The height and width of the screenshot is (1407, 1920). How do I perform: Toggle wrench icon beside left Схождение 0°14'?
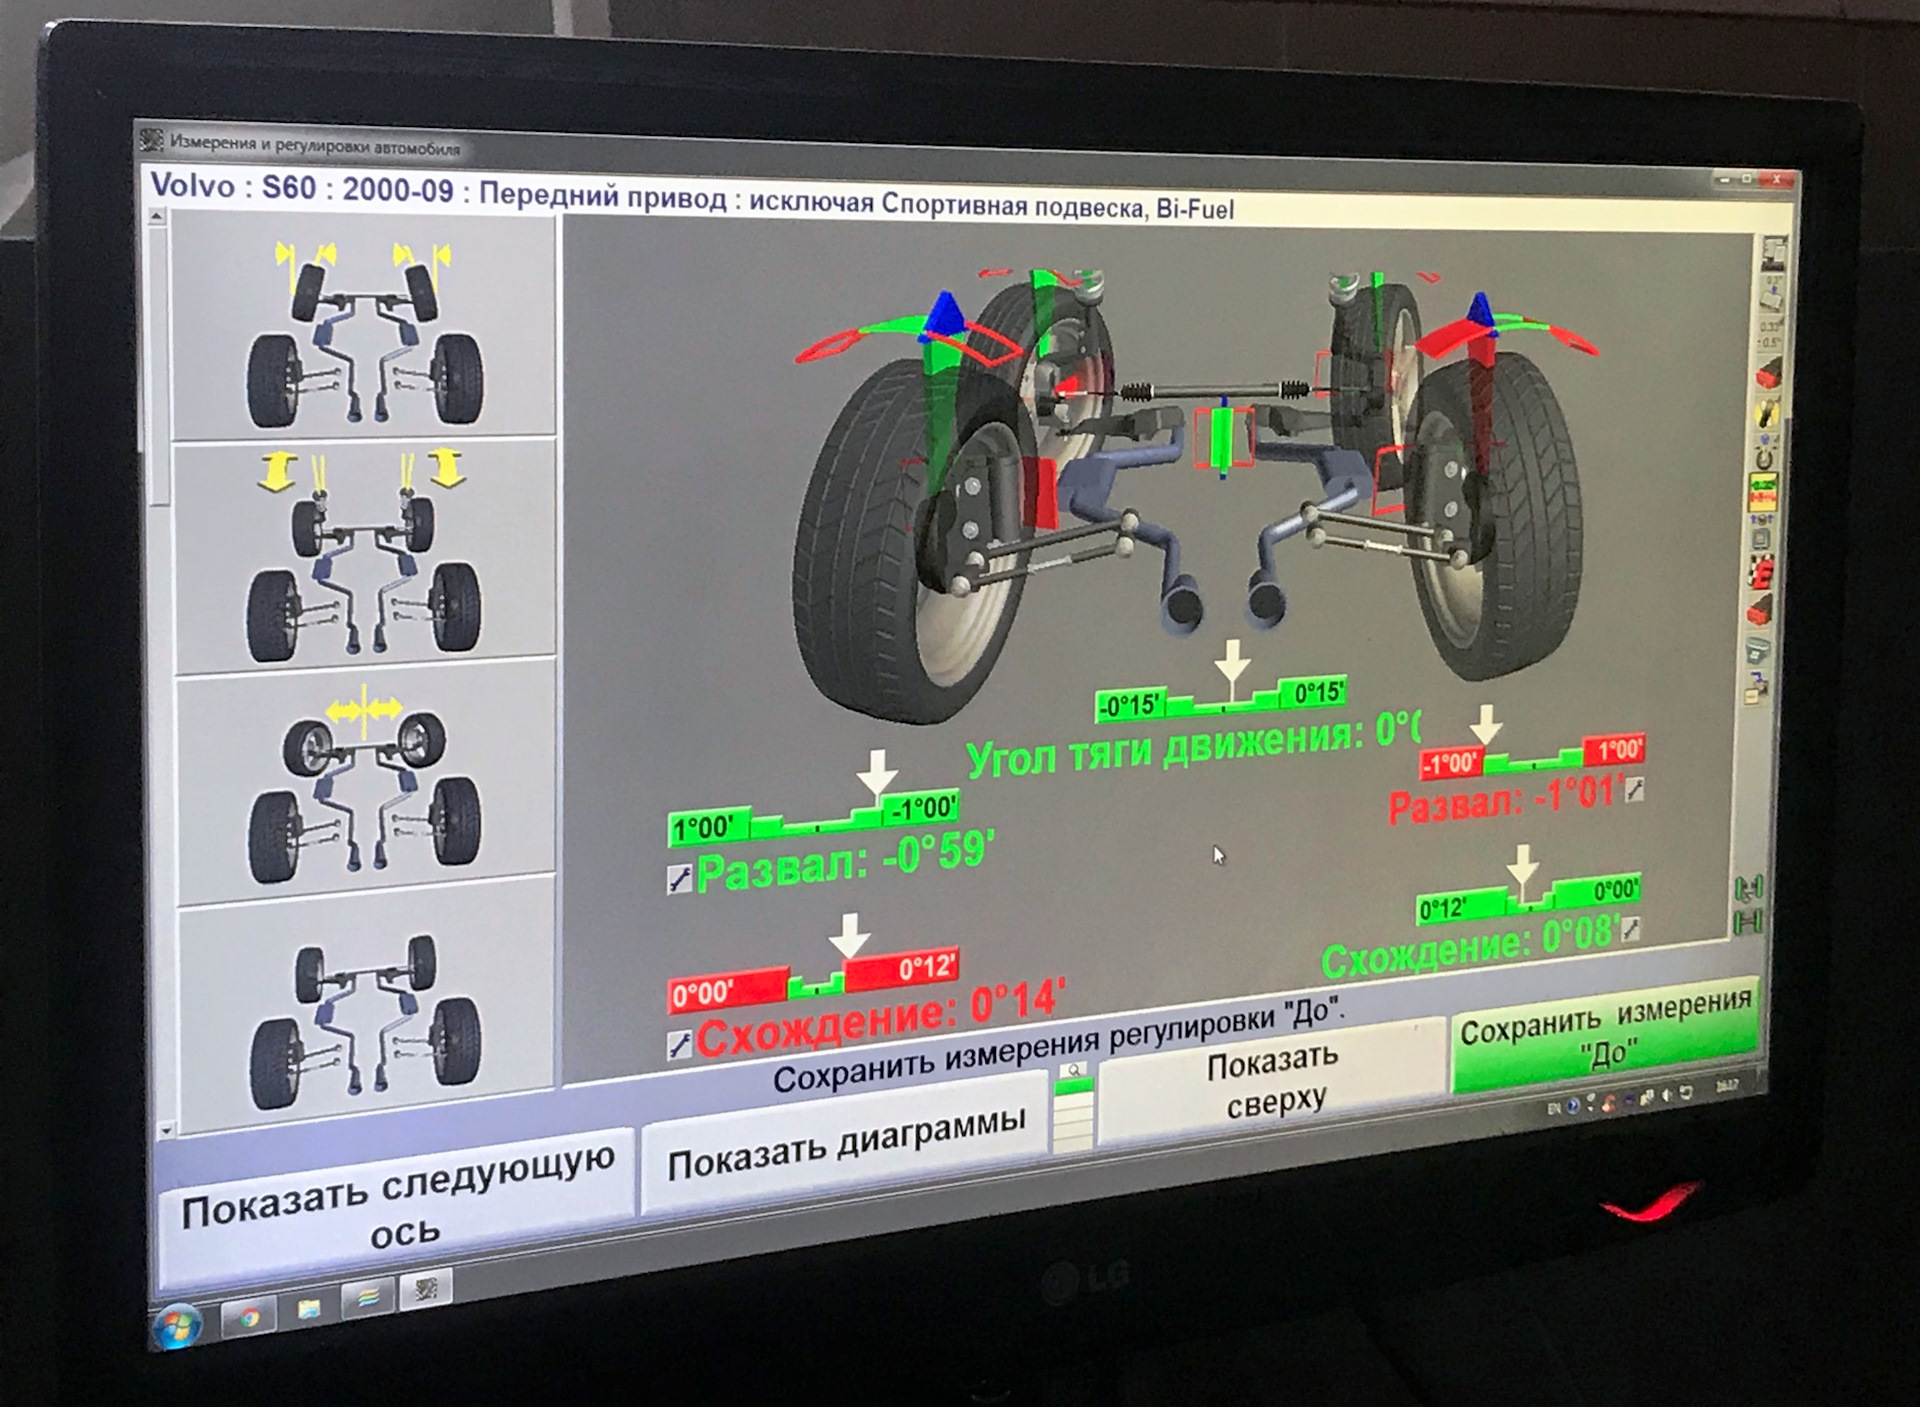[679, 1045]
